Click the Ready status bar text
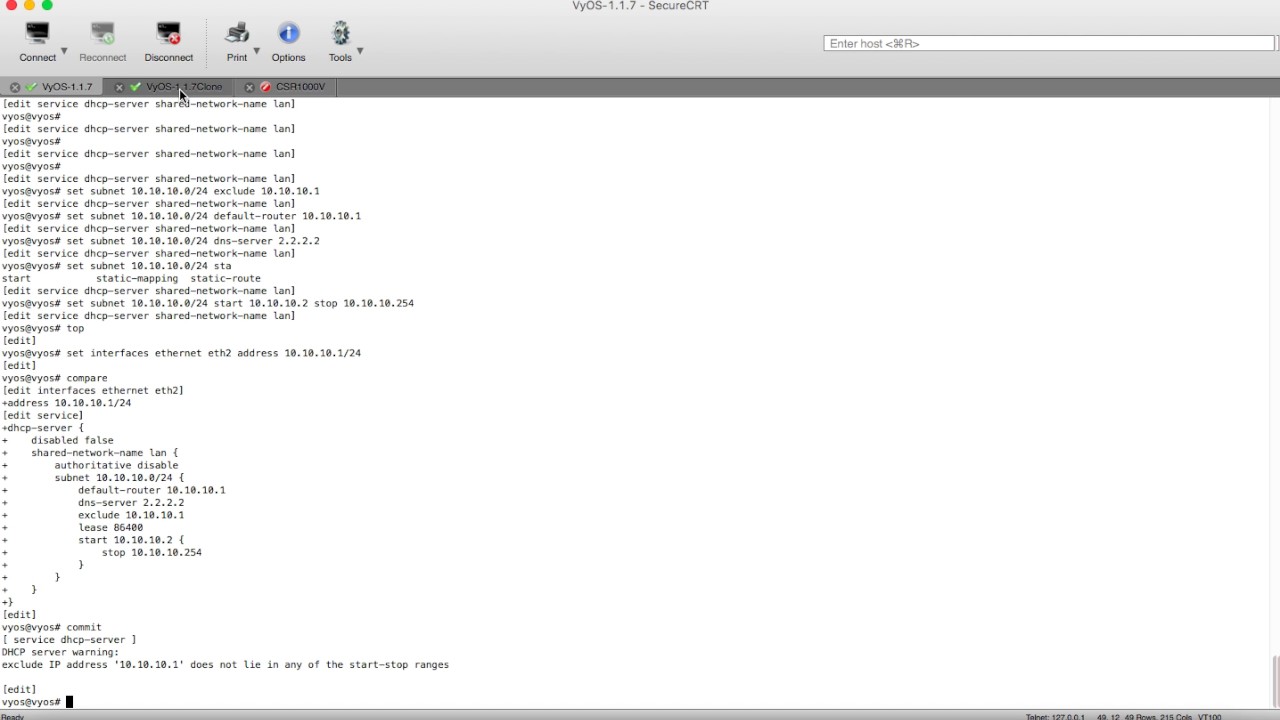Screen dimensions: 1280x720 tap(12, 716)
